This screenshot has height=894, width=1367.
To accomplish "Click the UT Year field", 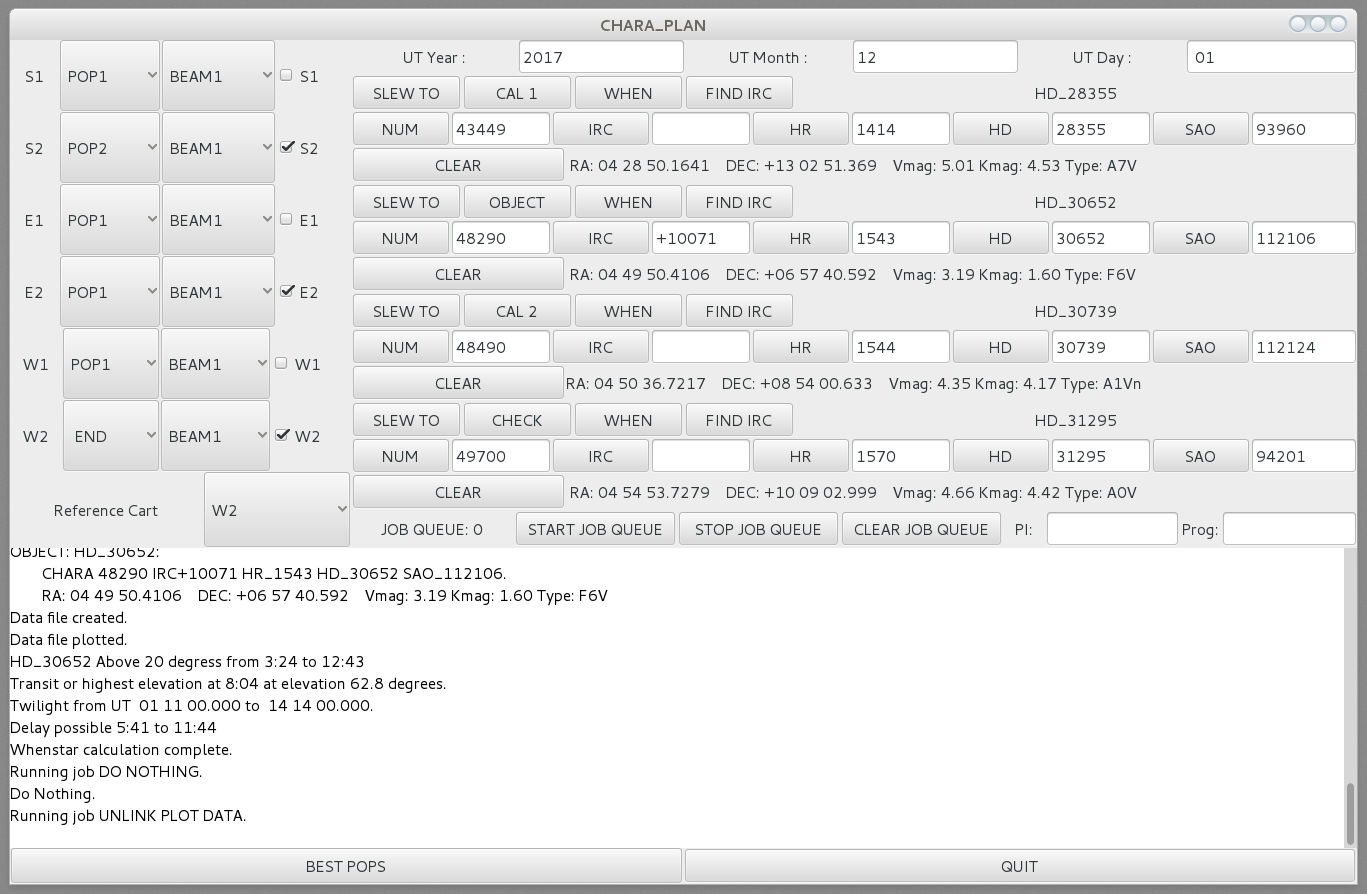I will click(601, 57).
